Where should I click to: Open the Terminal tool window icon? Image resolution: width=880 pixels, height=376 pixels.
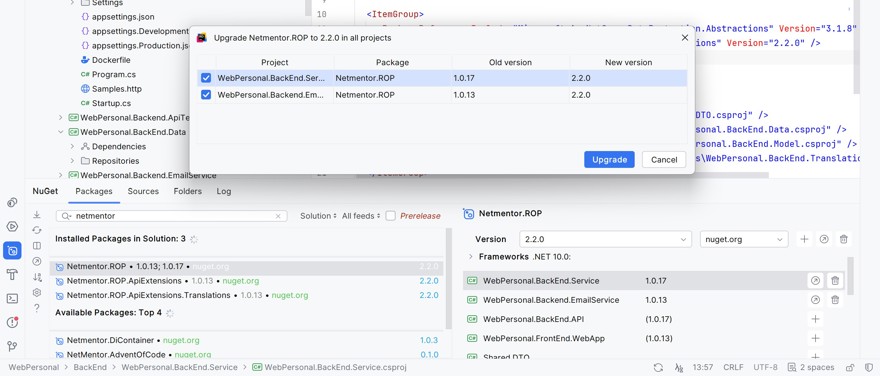coord(12,299)
